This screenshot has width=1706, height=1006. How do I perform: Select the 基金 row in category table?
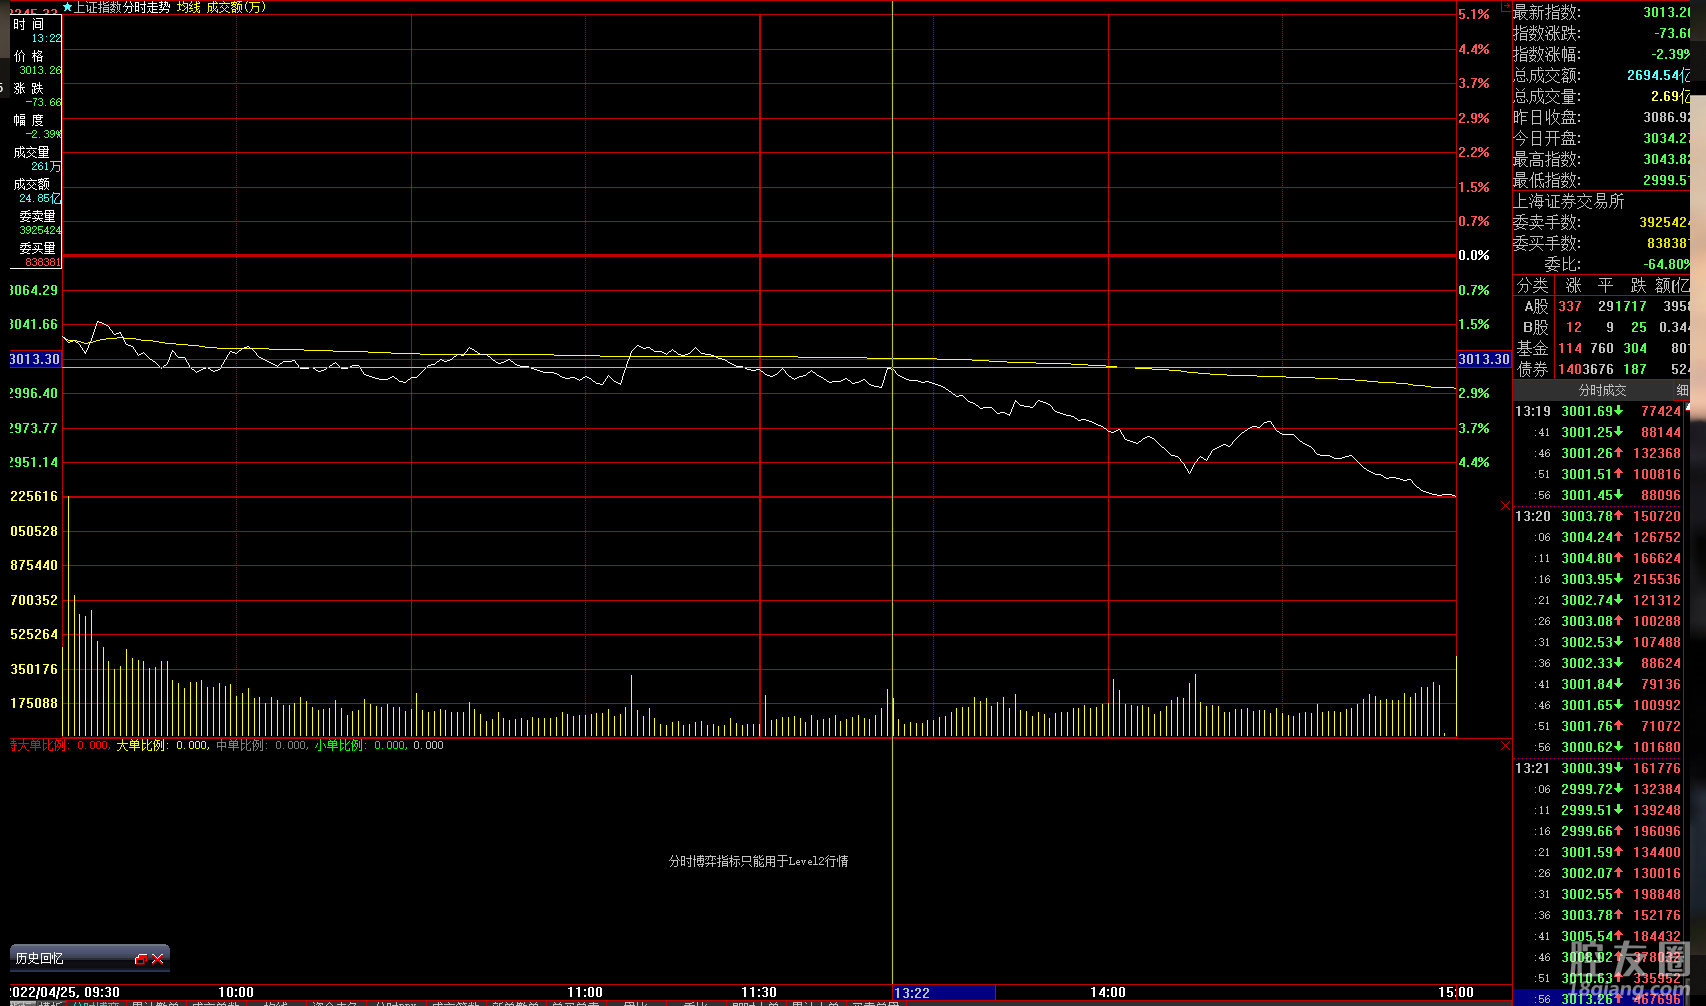click(1533, 349)
